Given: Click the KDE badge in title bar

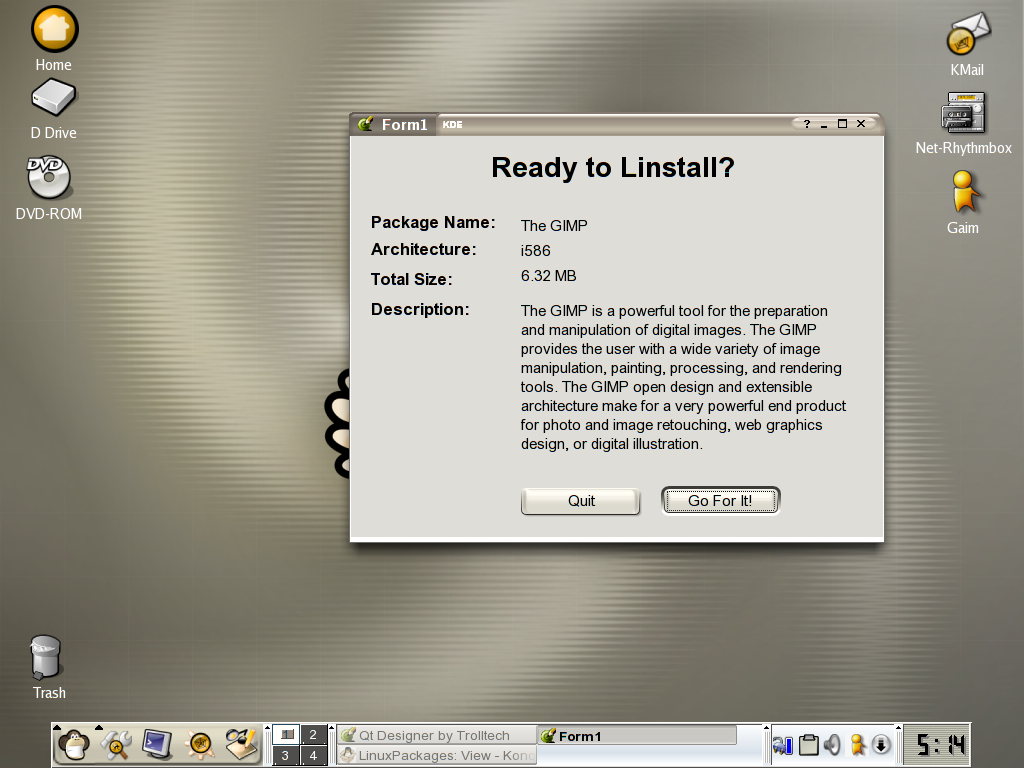Looking at the screenshot, I should 452,124.
